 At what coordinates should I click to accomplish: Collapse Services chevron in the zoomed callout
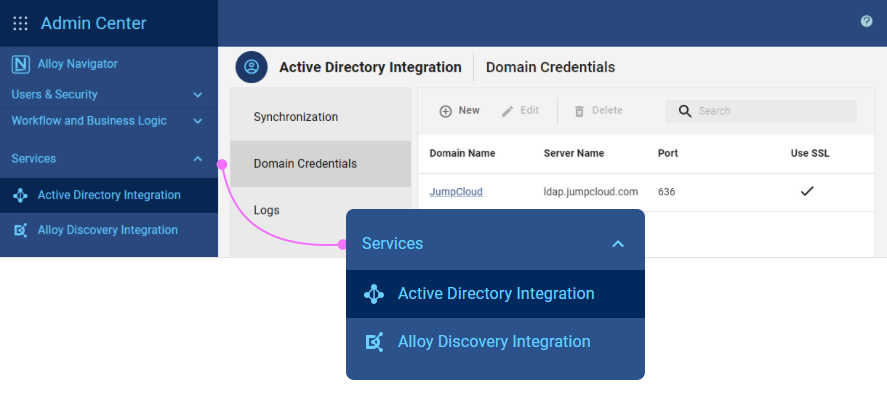[618, 244]
